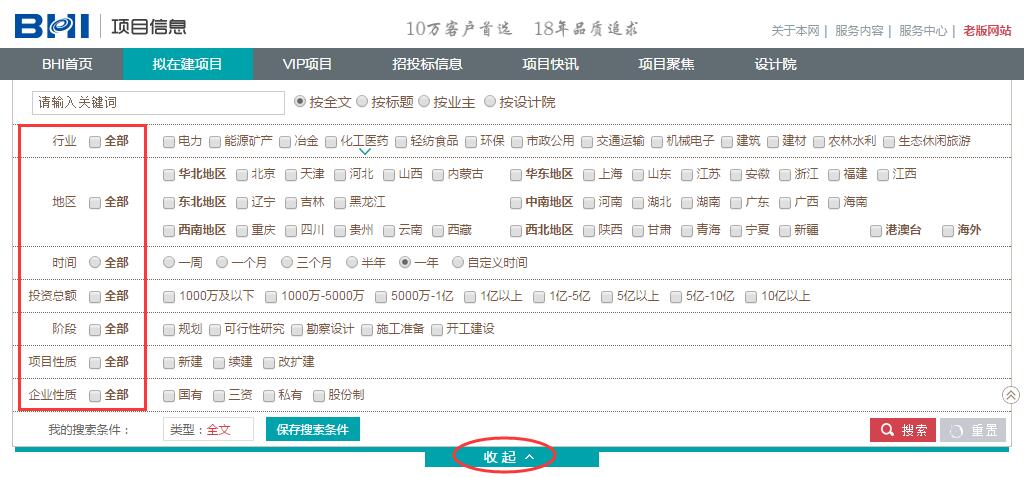Open 服务内容 link

tap(859, 31)
